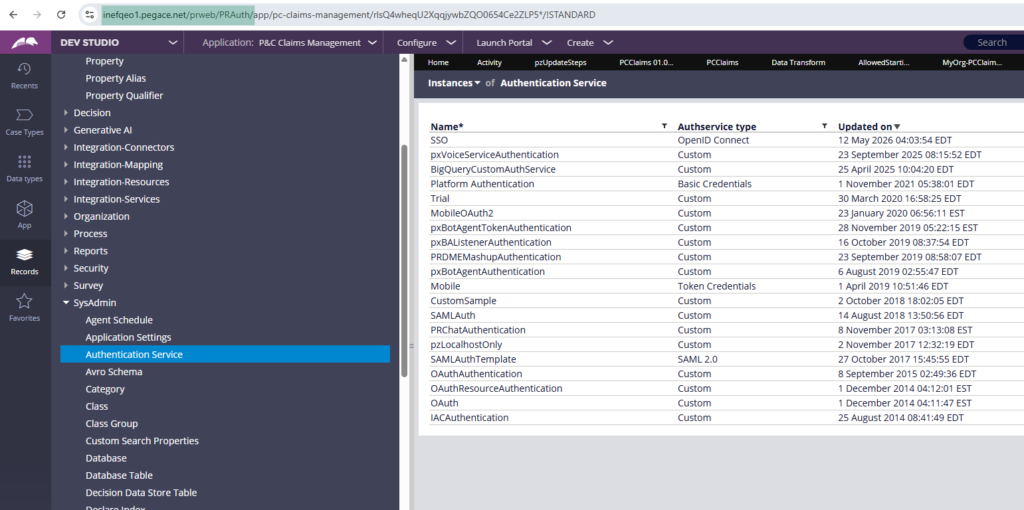Select Property Alias in the tree
Image resolution: width=1024 pixels, height=510 pixels.
point(116,78)
